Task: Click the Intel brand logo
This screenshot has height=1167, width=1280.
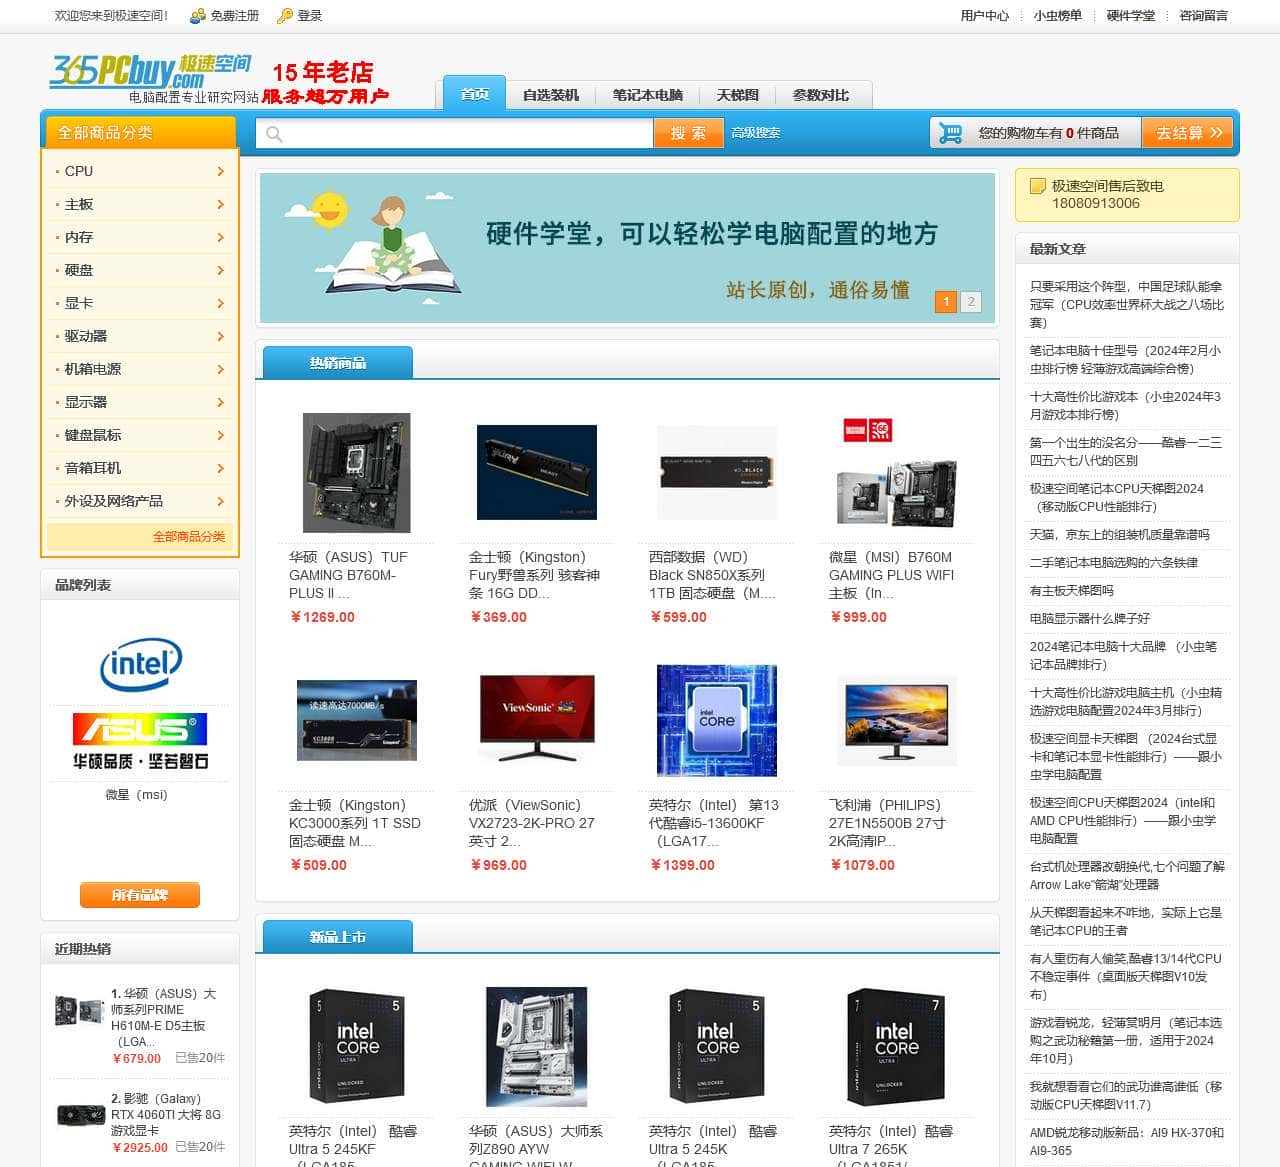Action: click(140, 664)
